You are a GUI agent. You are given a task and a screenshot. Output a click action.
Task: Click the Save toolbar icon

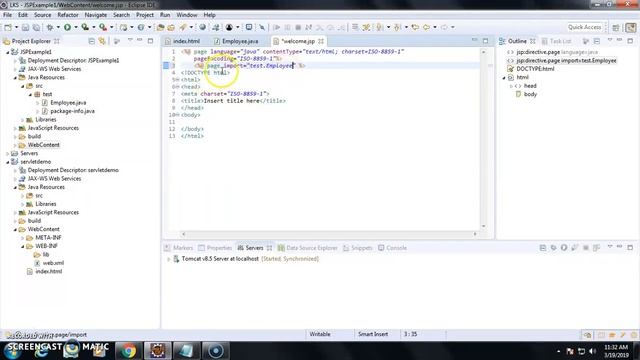tap(25, 27)
